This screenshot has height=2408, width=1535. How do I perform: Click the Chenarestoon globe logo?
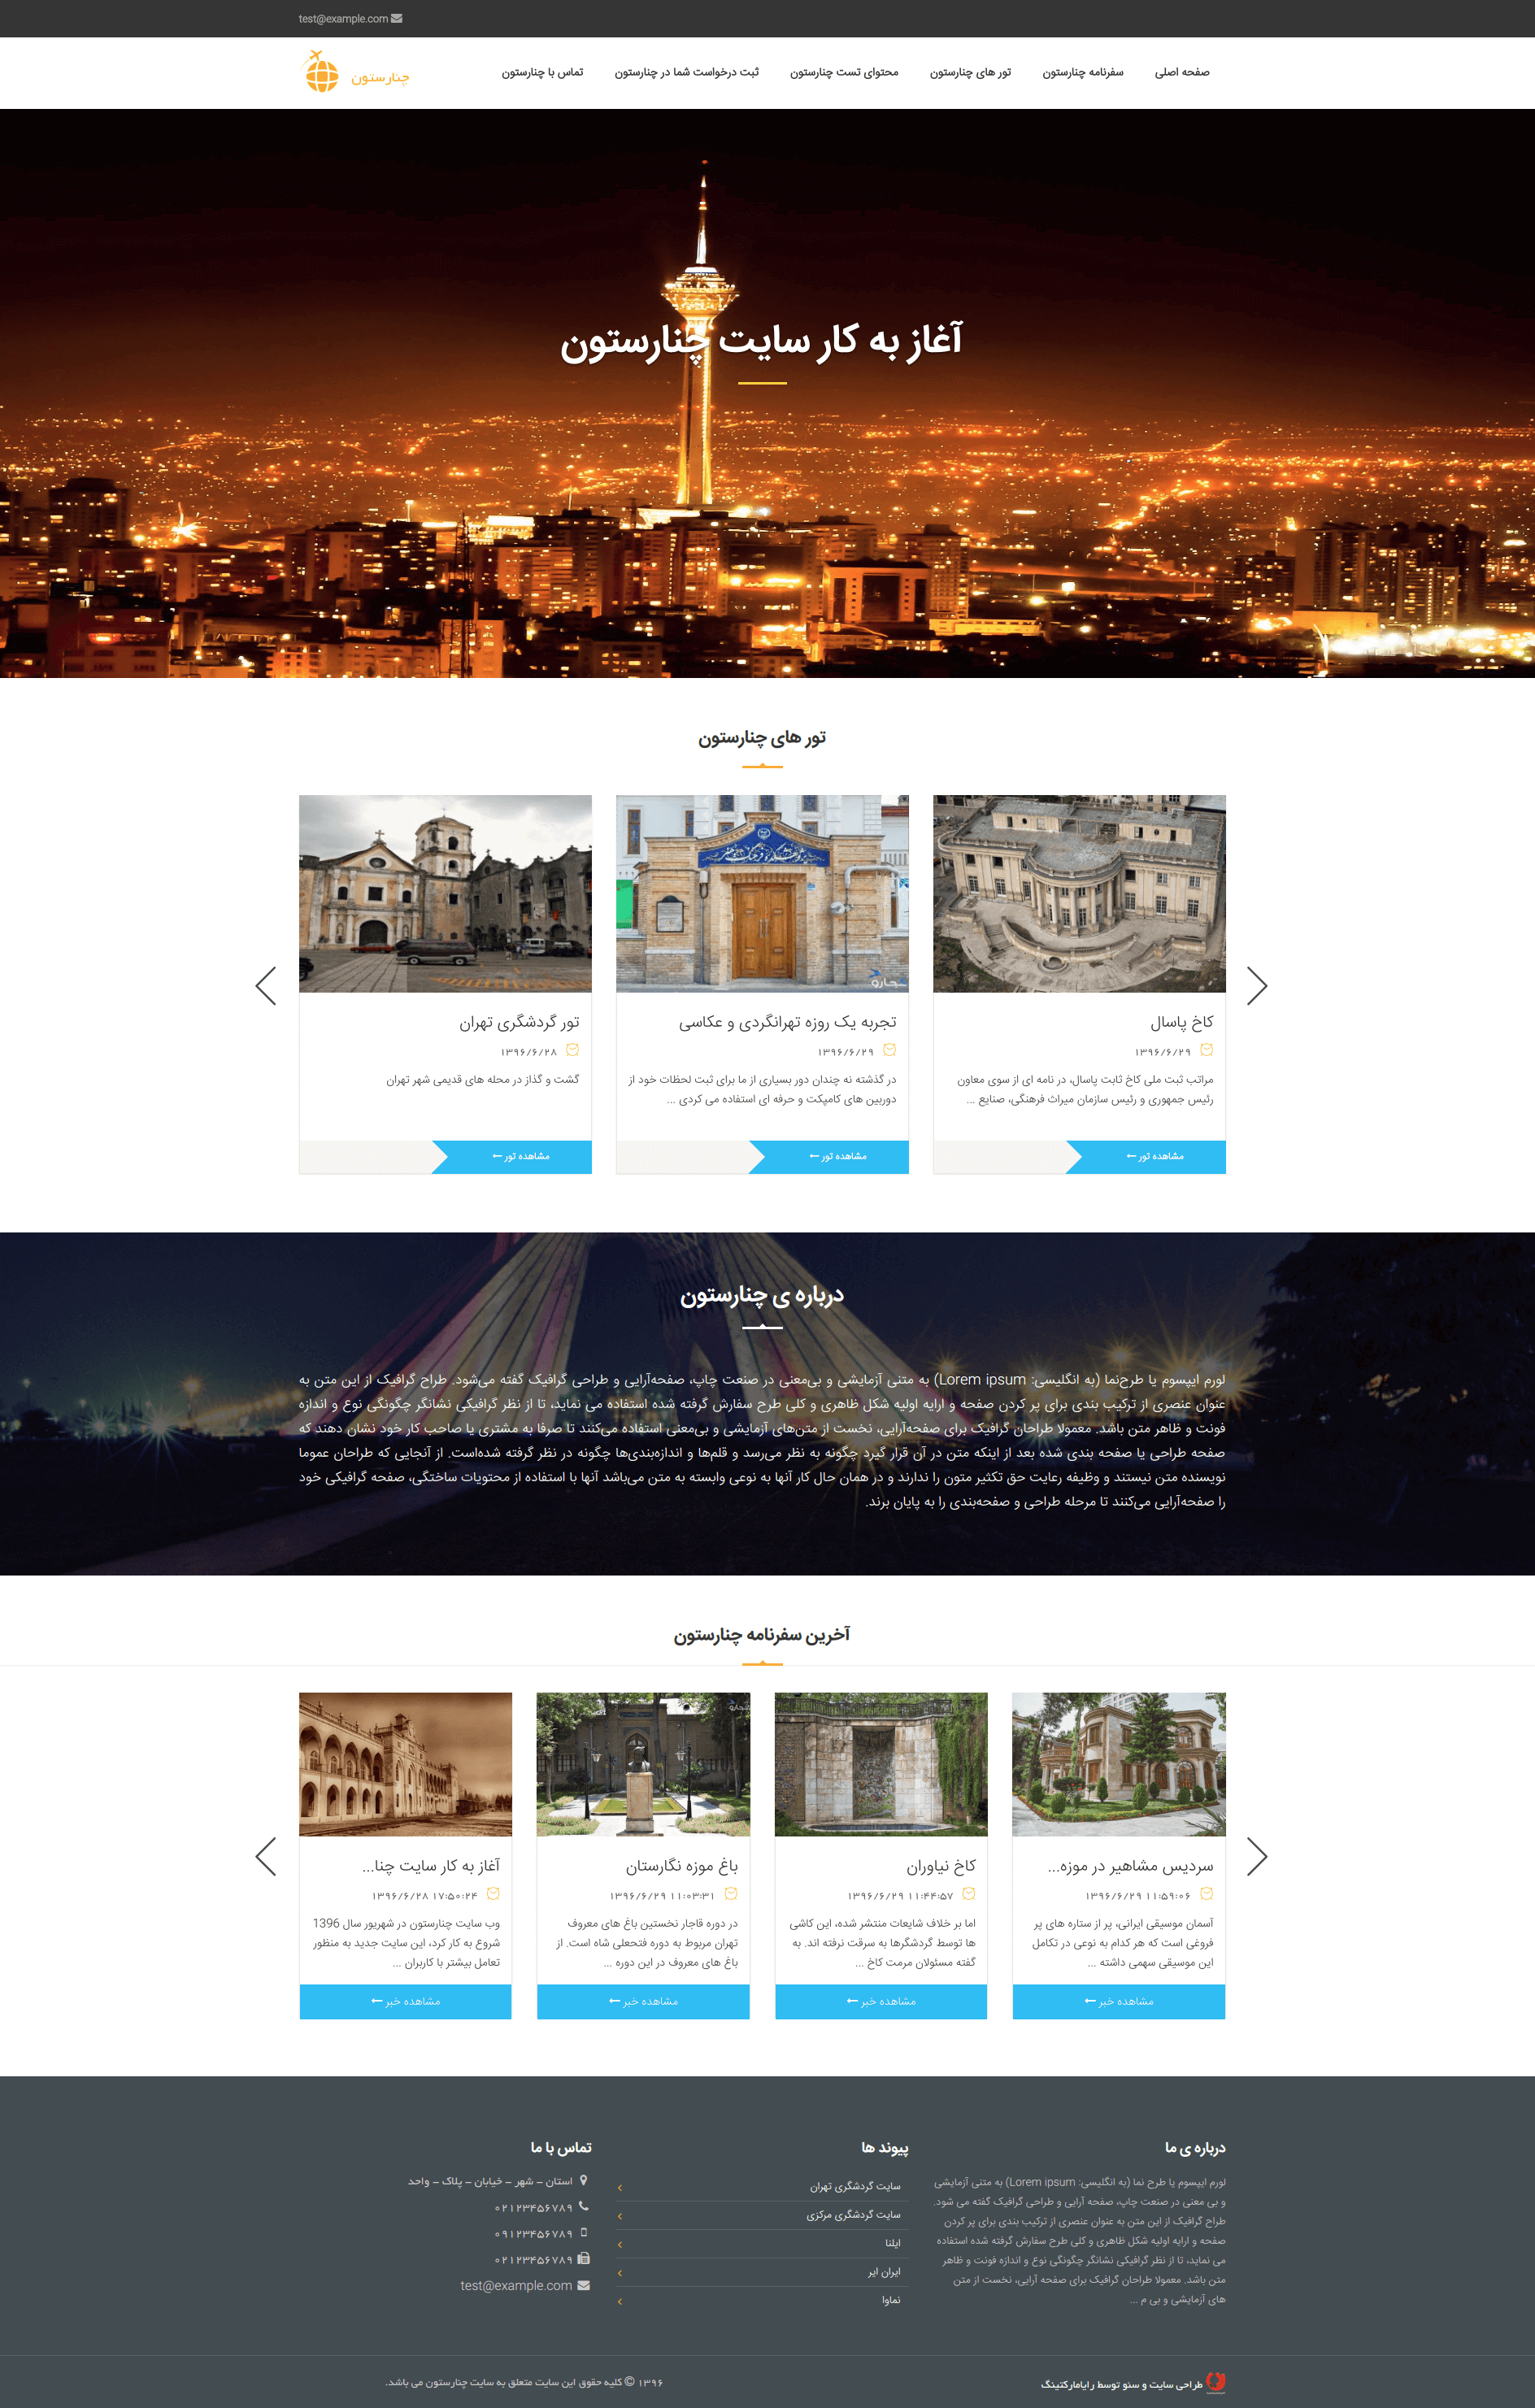point(321,72)
